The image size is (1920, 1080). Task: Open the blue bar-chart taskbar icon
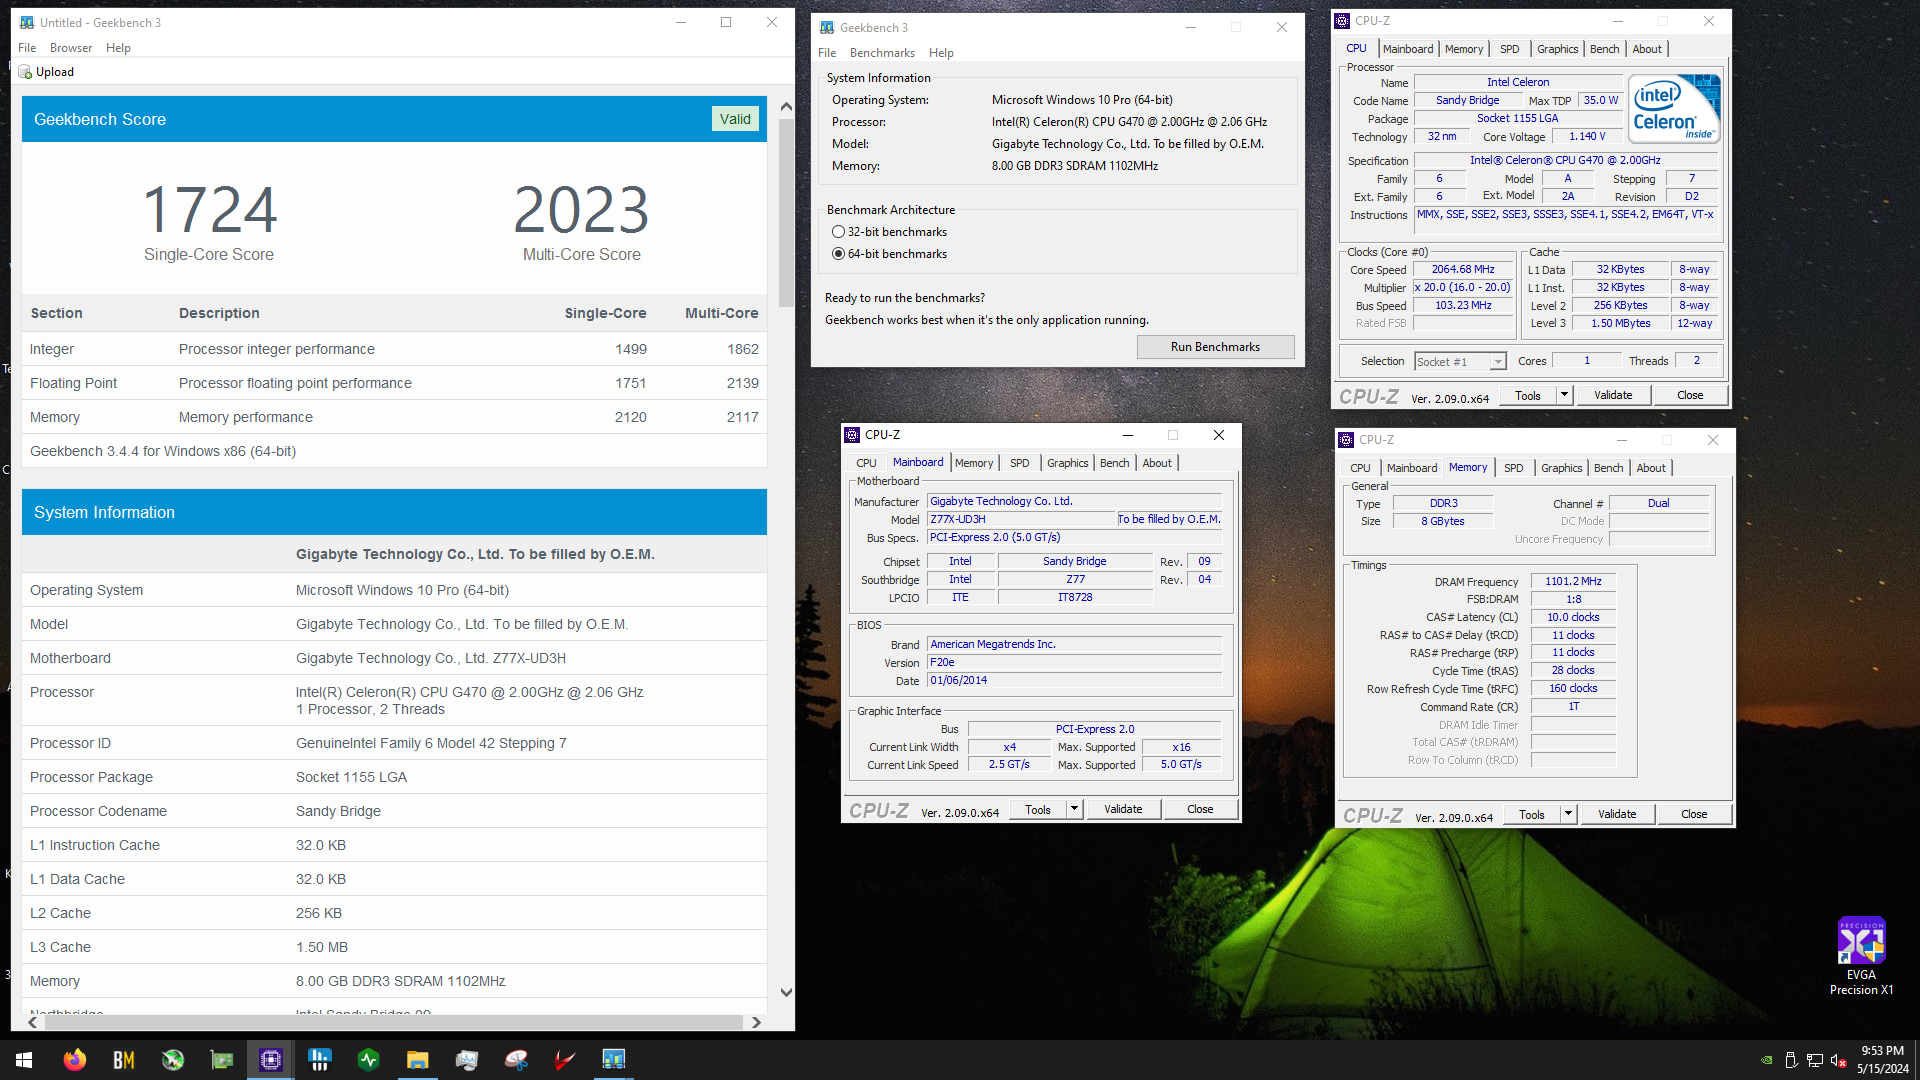[x=319, y=1060]
